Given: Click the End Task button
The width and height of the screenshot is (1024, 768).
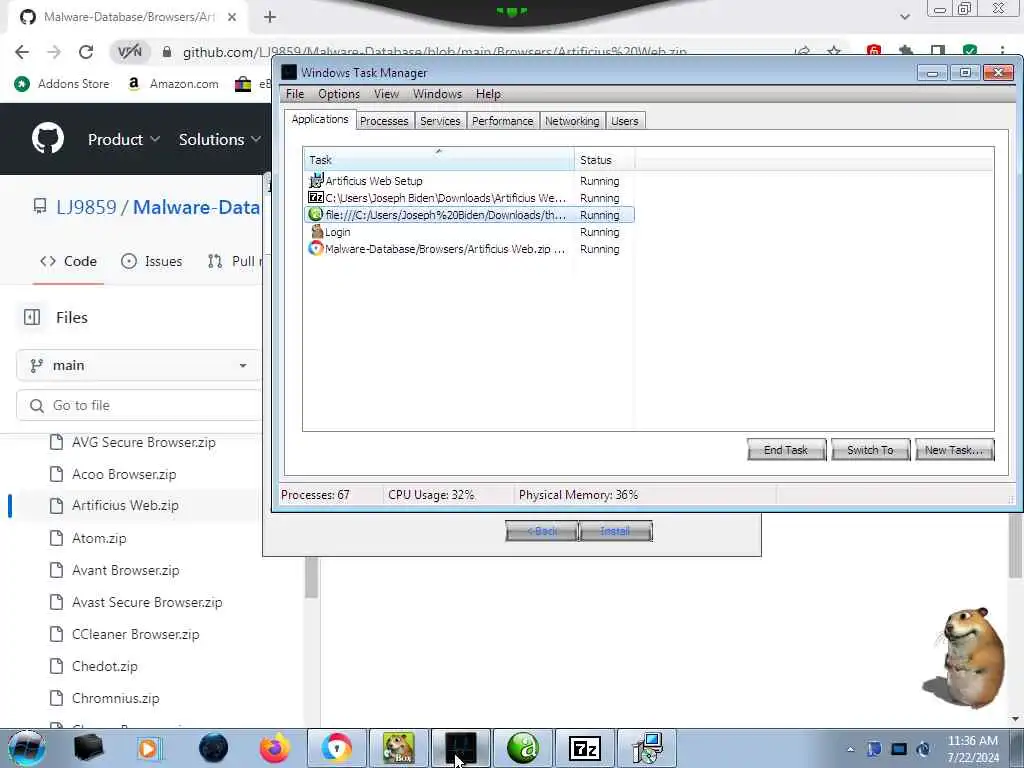Looking at the screenshot, I should (x=786, y=450).
